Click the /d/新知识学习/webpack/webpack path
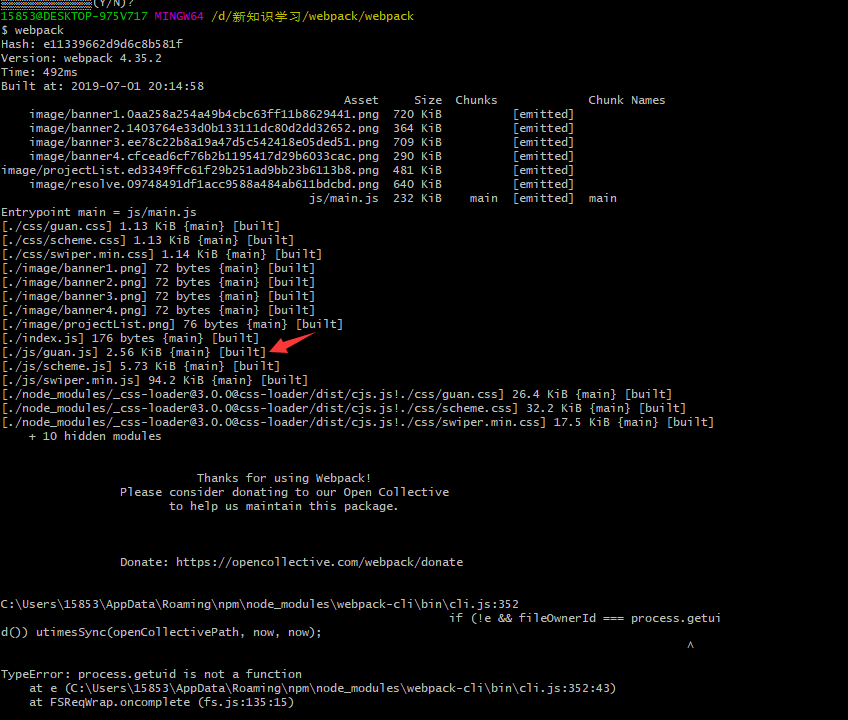Viewport: 848px width, 720px height. coord(313,16)
